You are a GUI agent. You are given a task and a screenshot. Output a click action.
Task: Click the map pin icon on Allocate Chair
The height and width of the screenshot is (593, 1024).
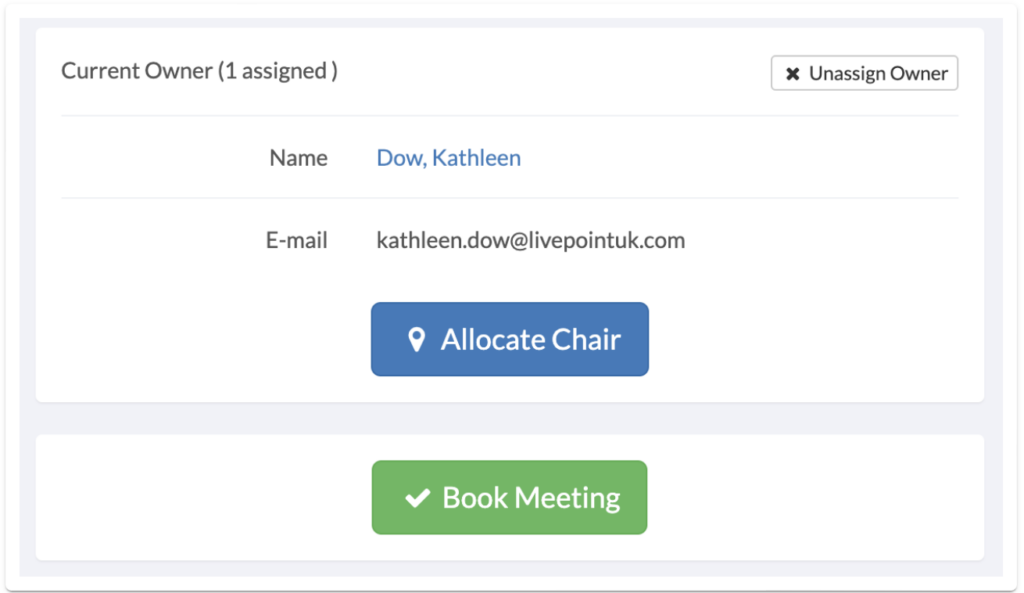pyautogui.click(x=416, y=340)
